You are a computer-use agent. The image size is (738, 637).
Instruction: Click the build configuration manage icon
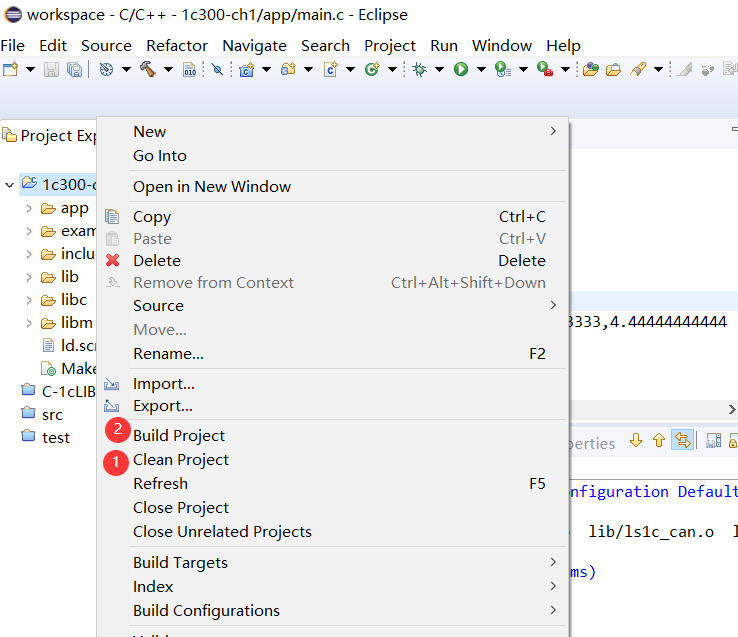click(106, 69)
